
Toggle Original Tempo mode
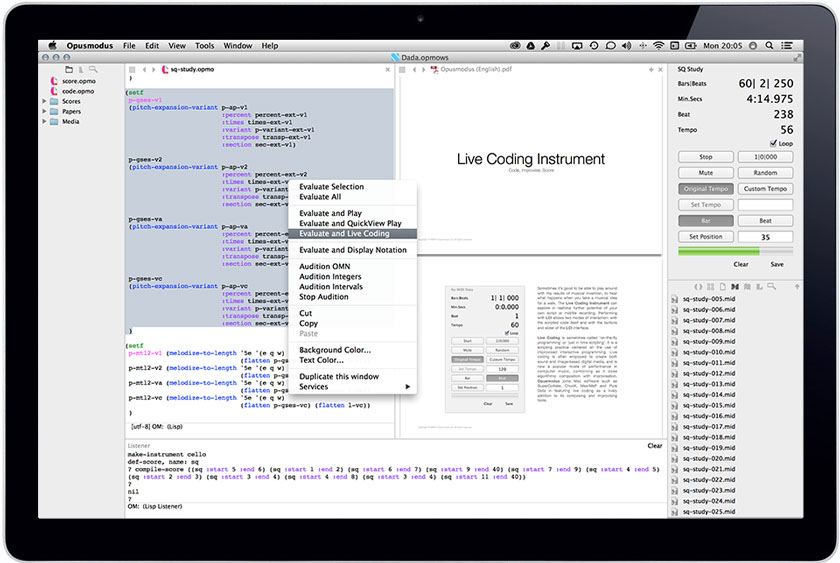click(706, 189)
